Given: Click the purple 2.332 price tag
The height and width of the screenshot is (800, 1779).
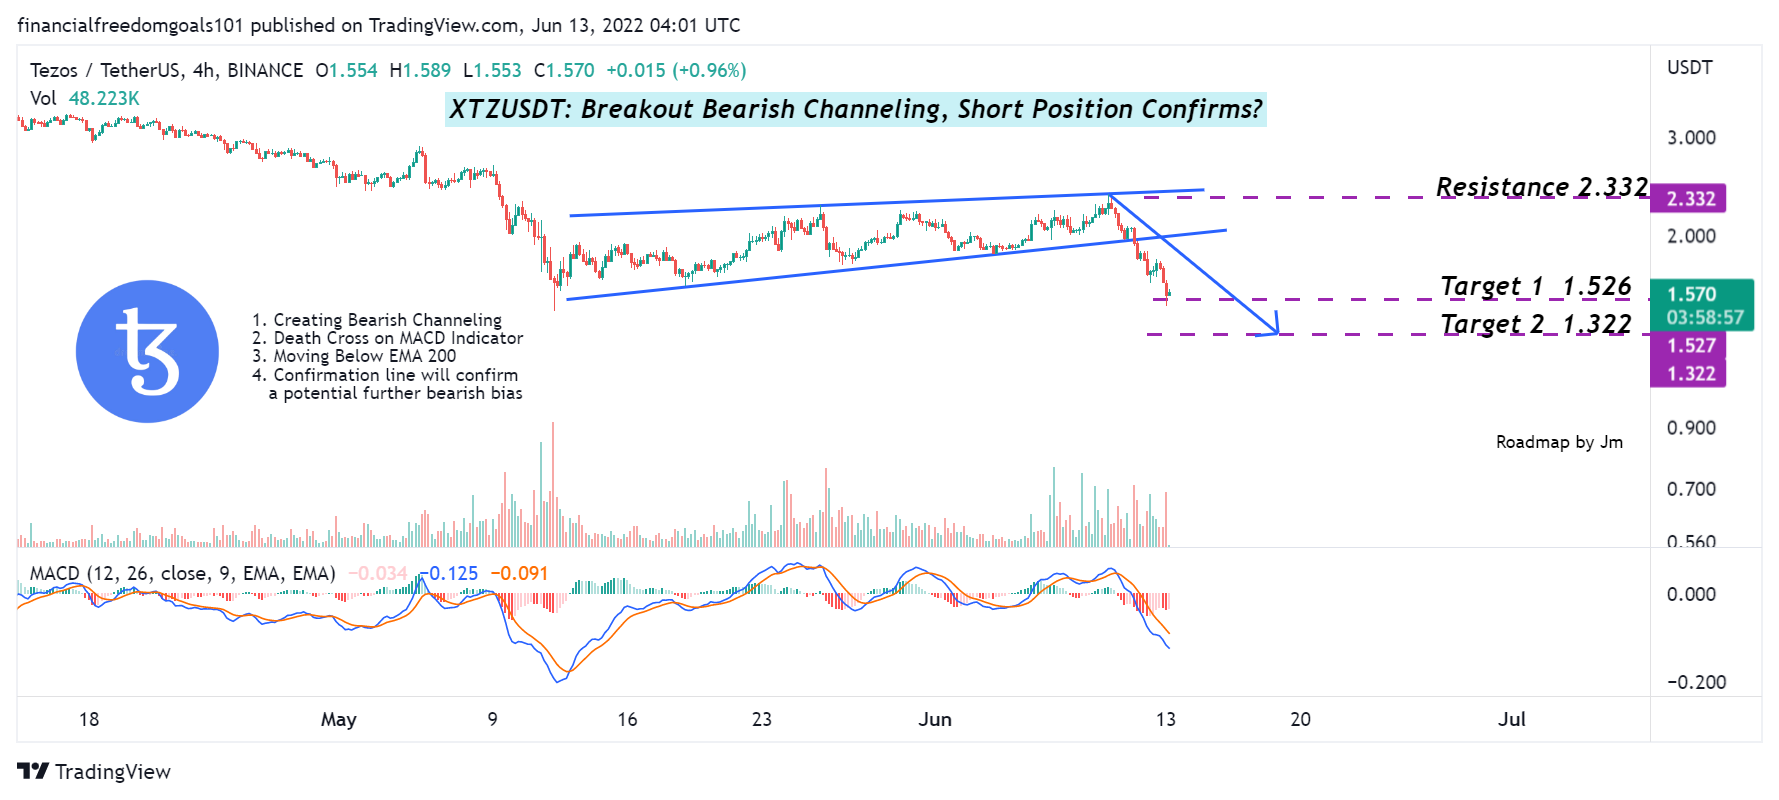Looking at the screenshot, I should [1689, 199].
